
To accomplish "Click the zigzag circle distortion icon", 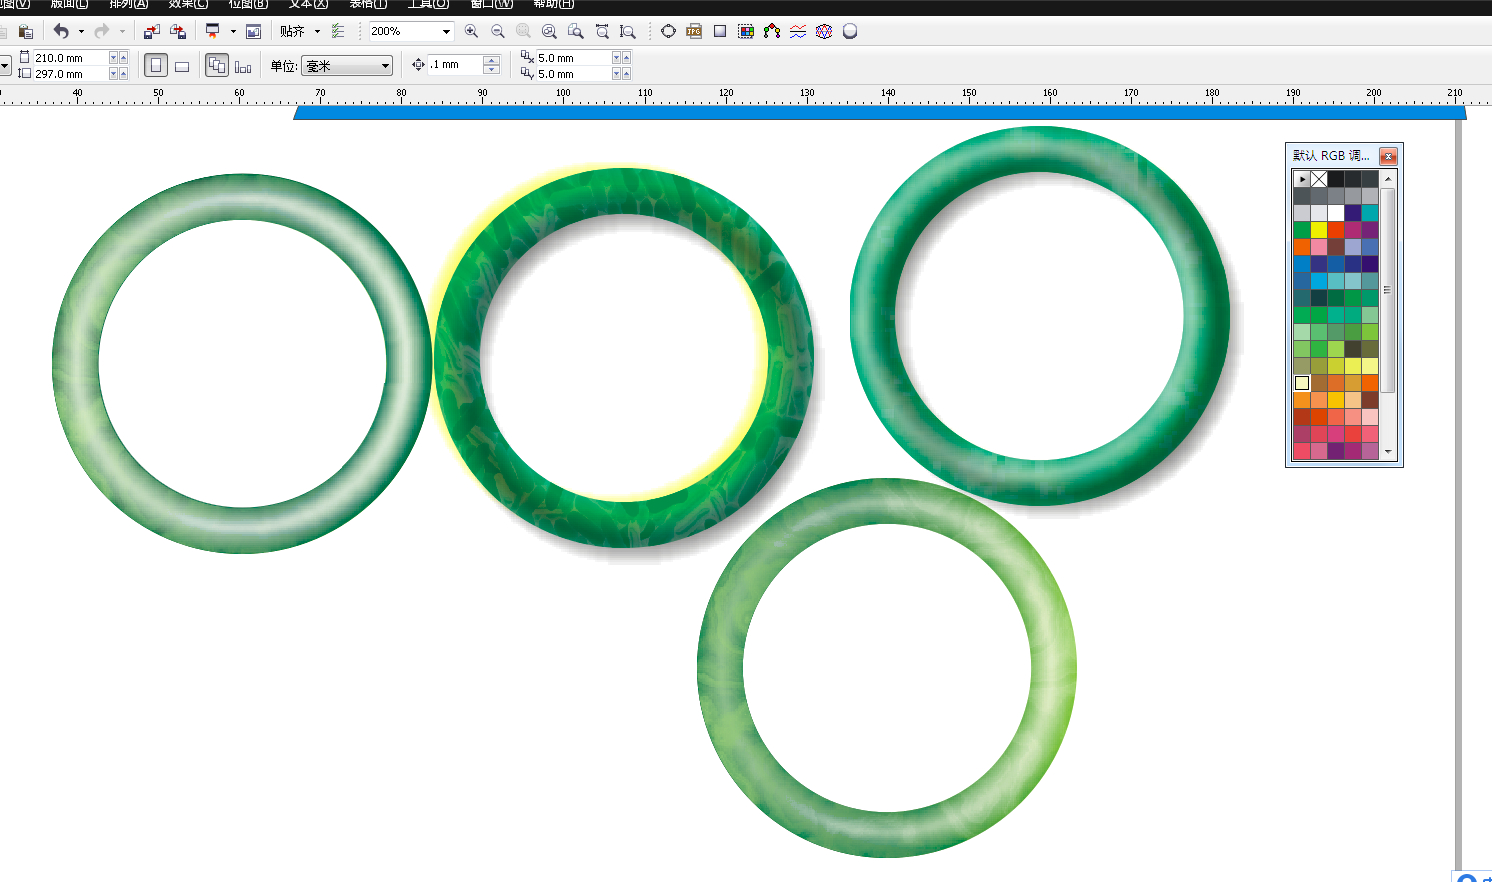I will [x=824, y=32].
